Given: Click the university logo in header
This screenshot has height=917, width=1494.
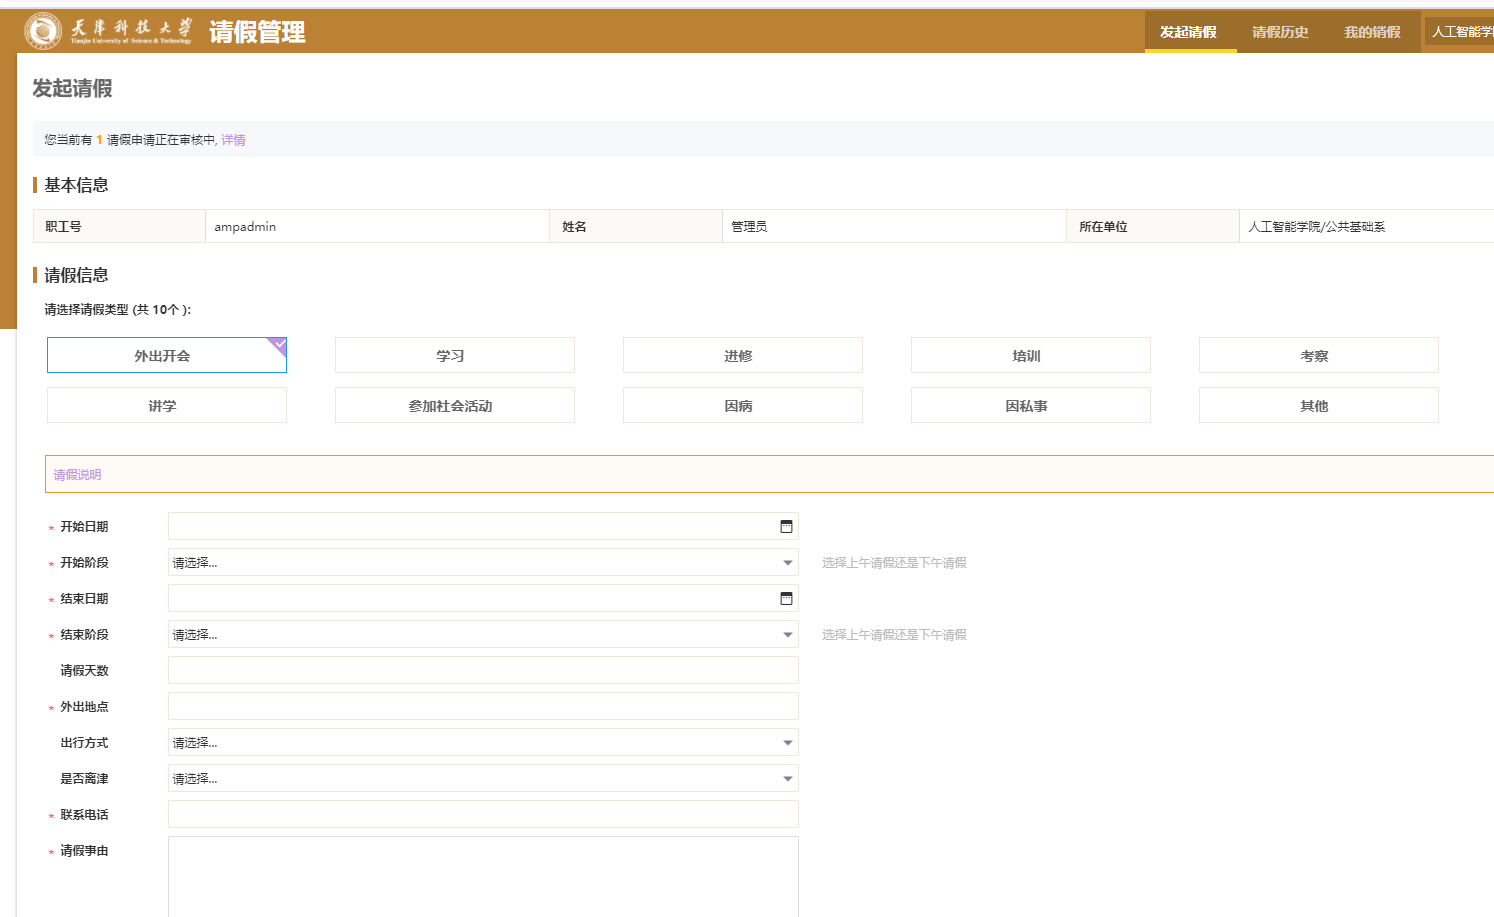Looking at the screenshot, I should tap(43, 31).
